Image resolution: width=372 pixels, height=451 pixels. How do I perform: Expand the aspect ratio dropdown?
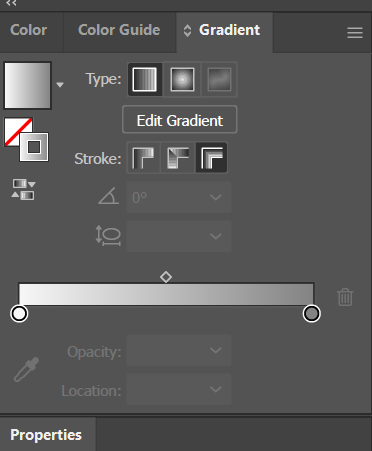tap(179, 236)
